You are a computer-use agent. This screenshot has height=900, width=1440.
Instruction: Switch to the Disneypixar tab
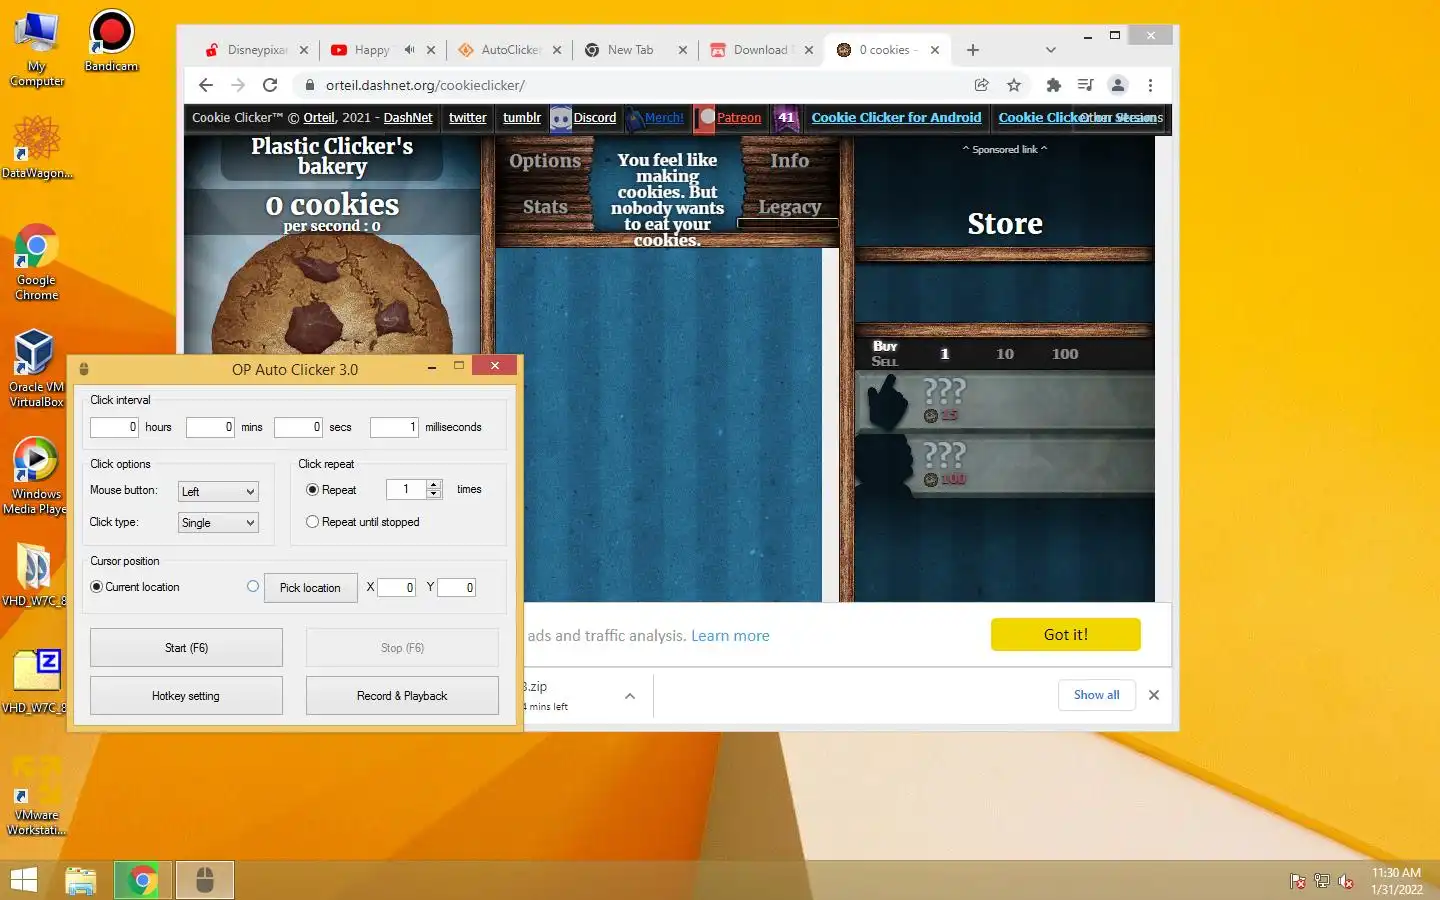[x=257, y=50]
